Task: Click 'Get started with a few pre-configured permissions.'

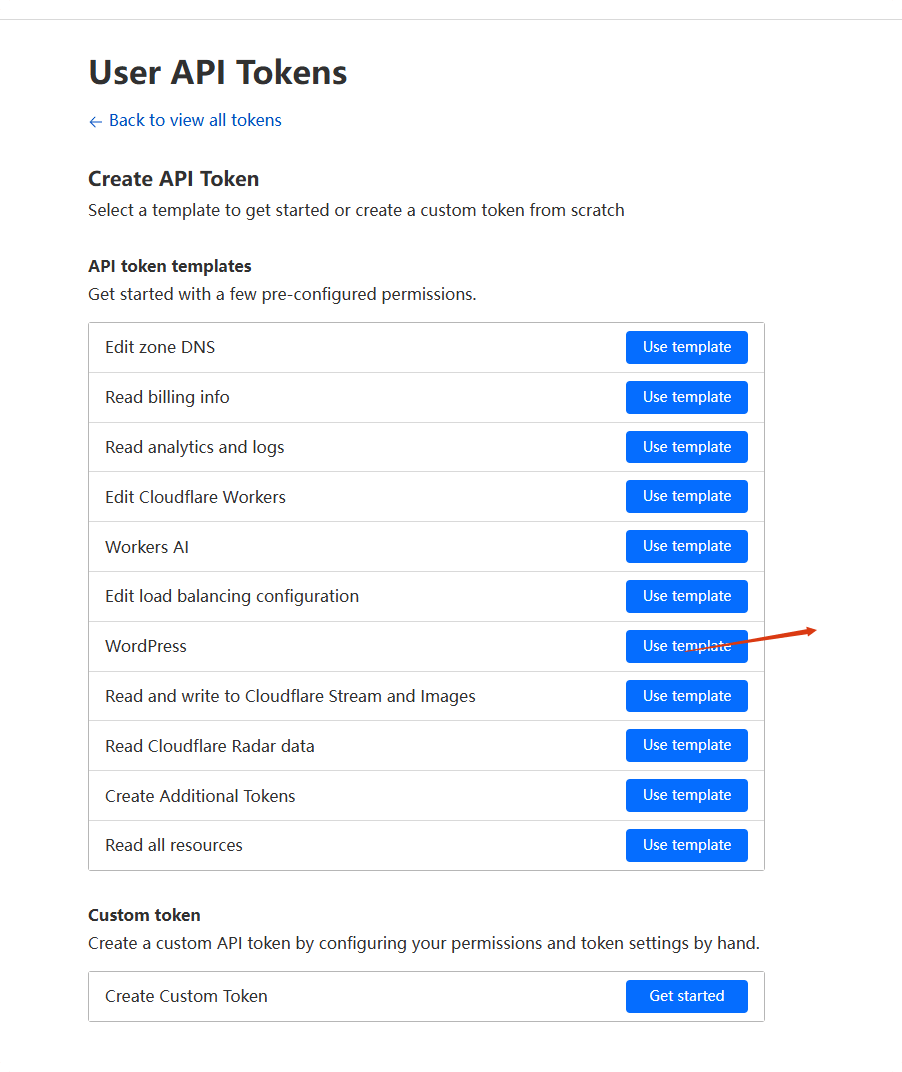Action: tap(282, 294)
